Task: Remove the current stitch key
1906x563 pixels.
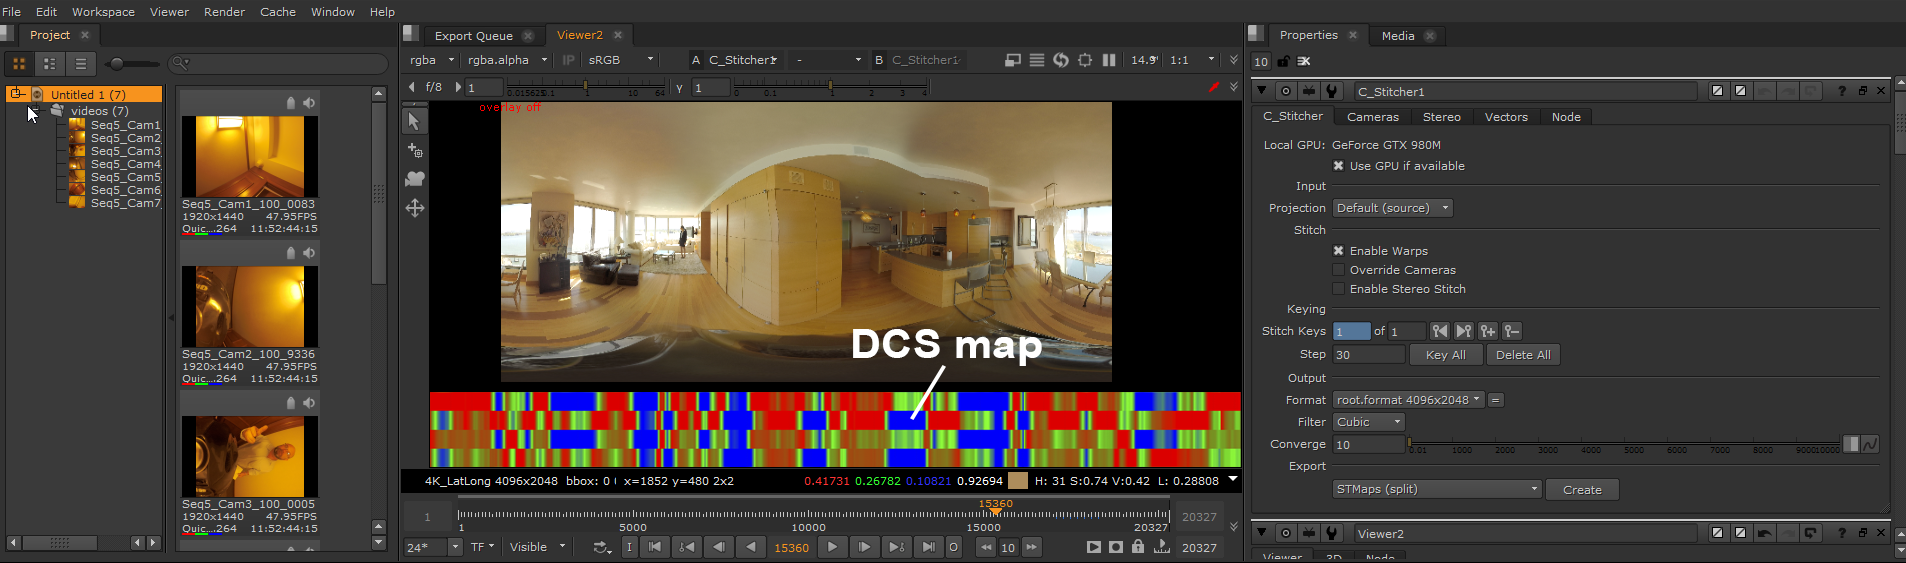Action: (1512, 331)
